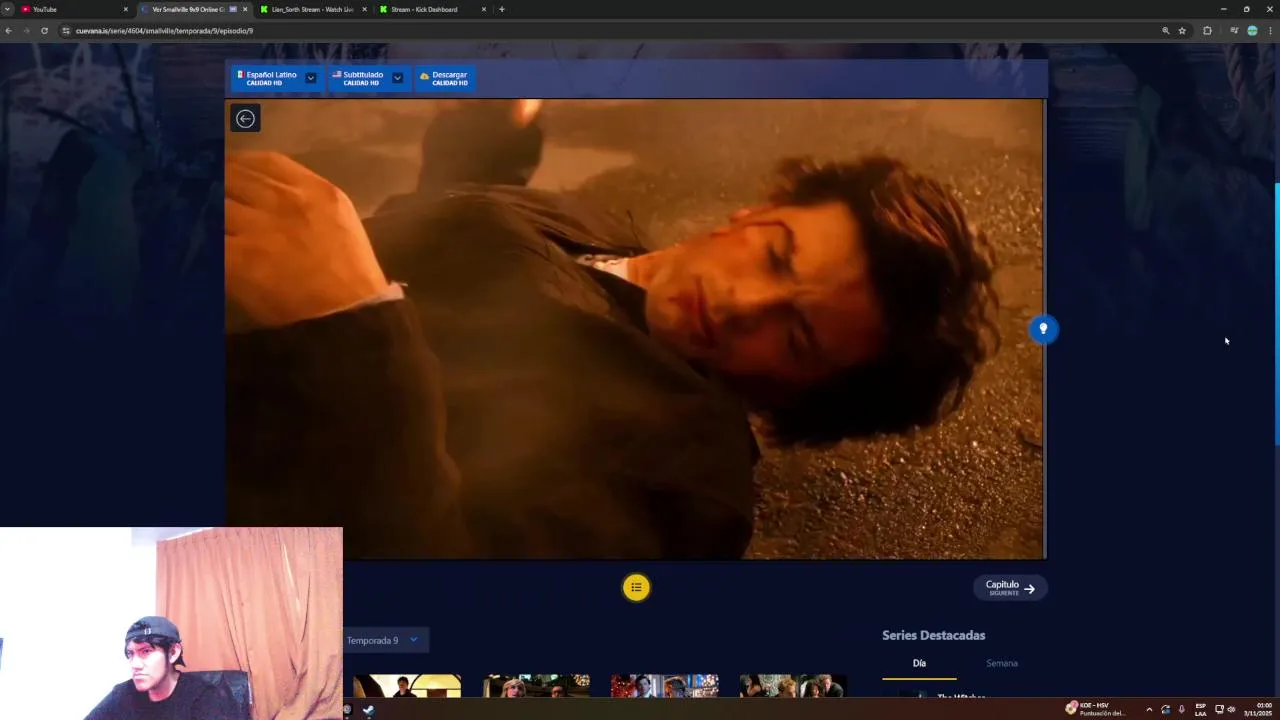Click the browser forward arrow
The image size is (1280, 720).
26,31
